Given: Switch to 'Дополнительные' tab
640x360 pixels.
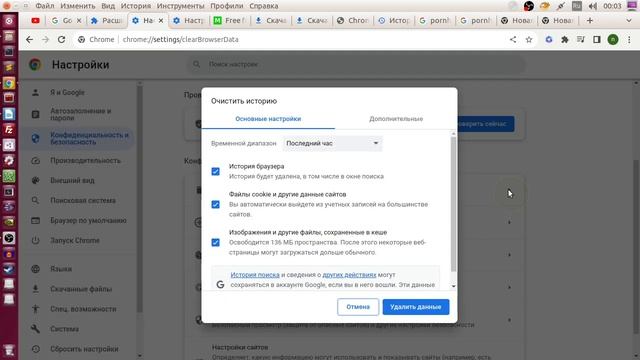Looking at the screenshot, I should click(396, 119).
